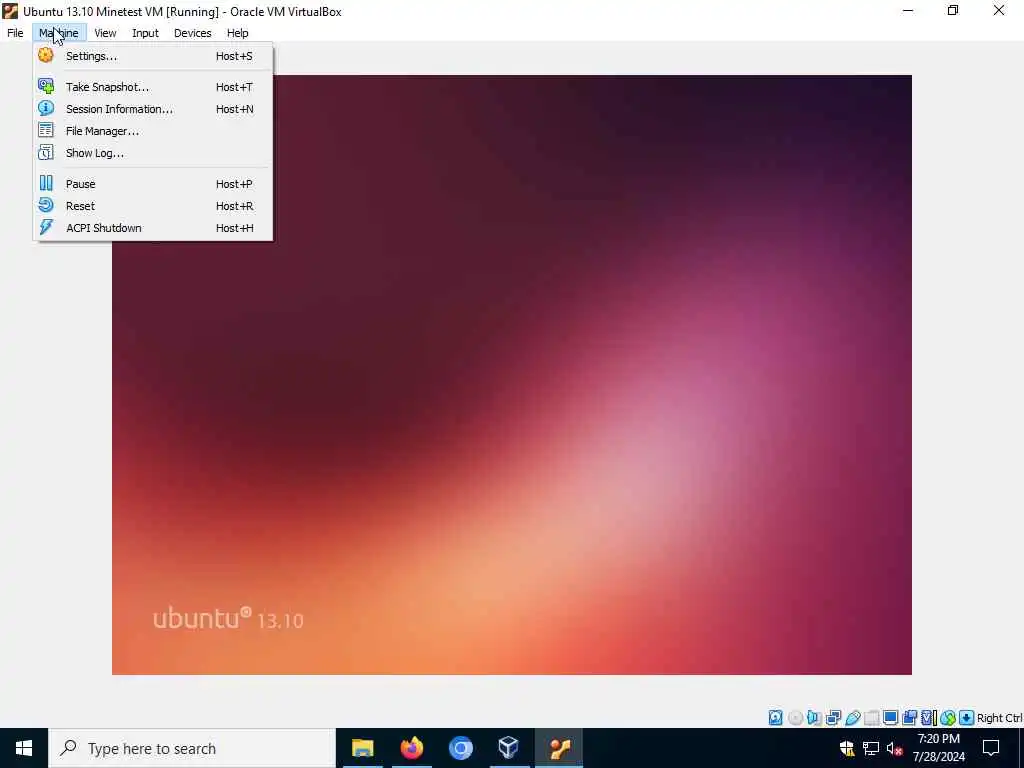Image resolution: width=1024 pixels, height=768 pixels.
Task: Choose Settings... from the Machine menu
Action: click(153, 56)
